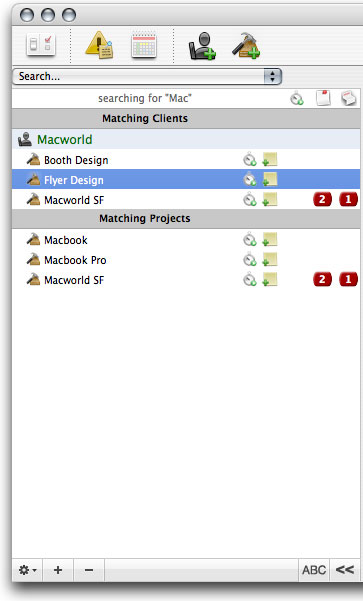Click the pinned note icon in search header
The width and height of the screenshot is (363, 601).
(323, 98)
